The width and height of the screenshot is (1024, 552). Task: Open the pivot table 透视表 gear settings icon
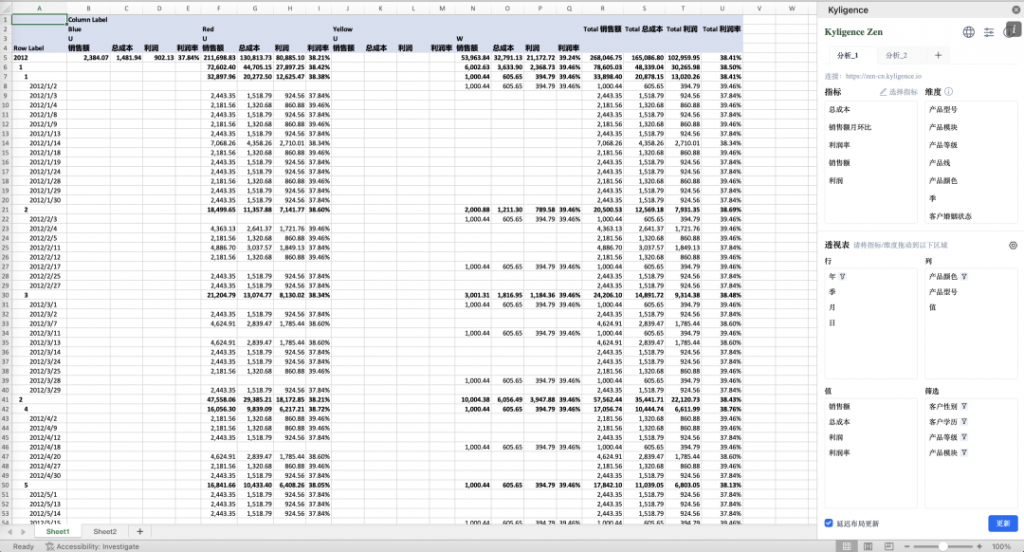[x=1013, y=246]
